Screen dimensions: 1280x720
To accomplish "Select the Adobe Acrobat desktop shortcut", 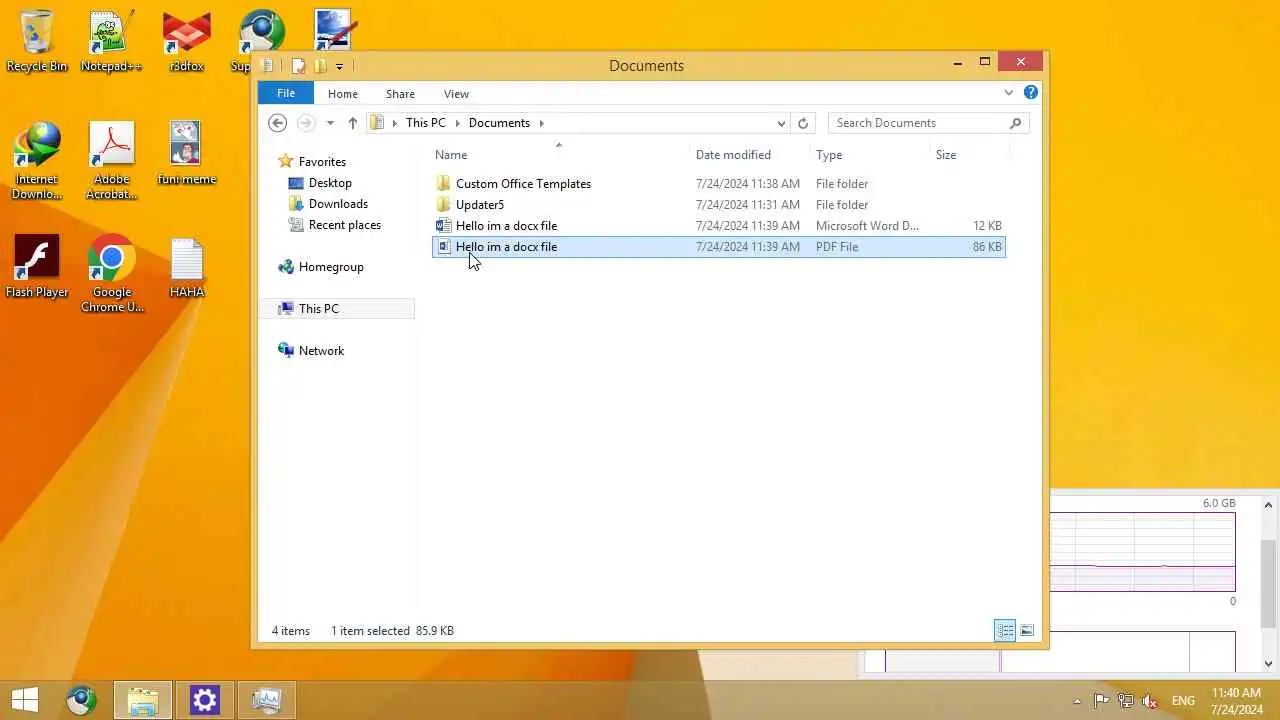I will [x=111, y=160].
